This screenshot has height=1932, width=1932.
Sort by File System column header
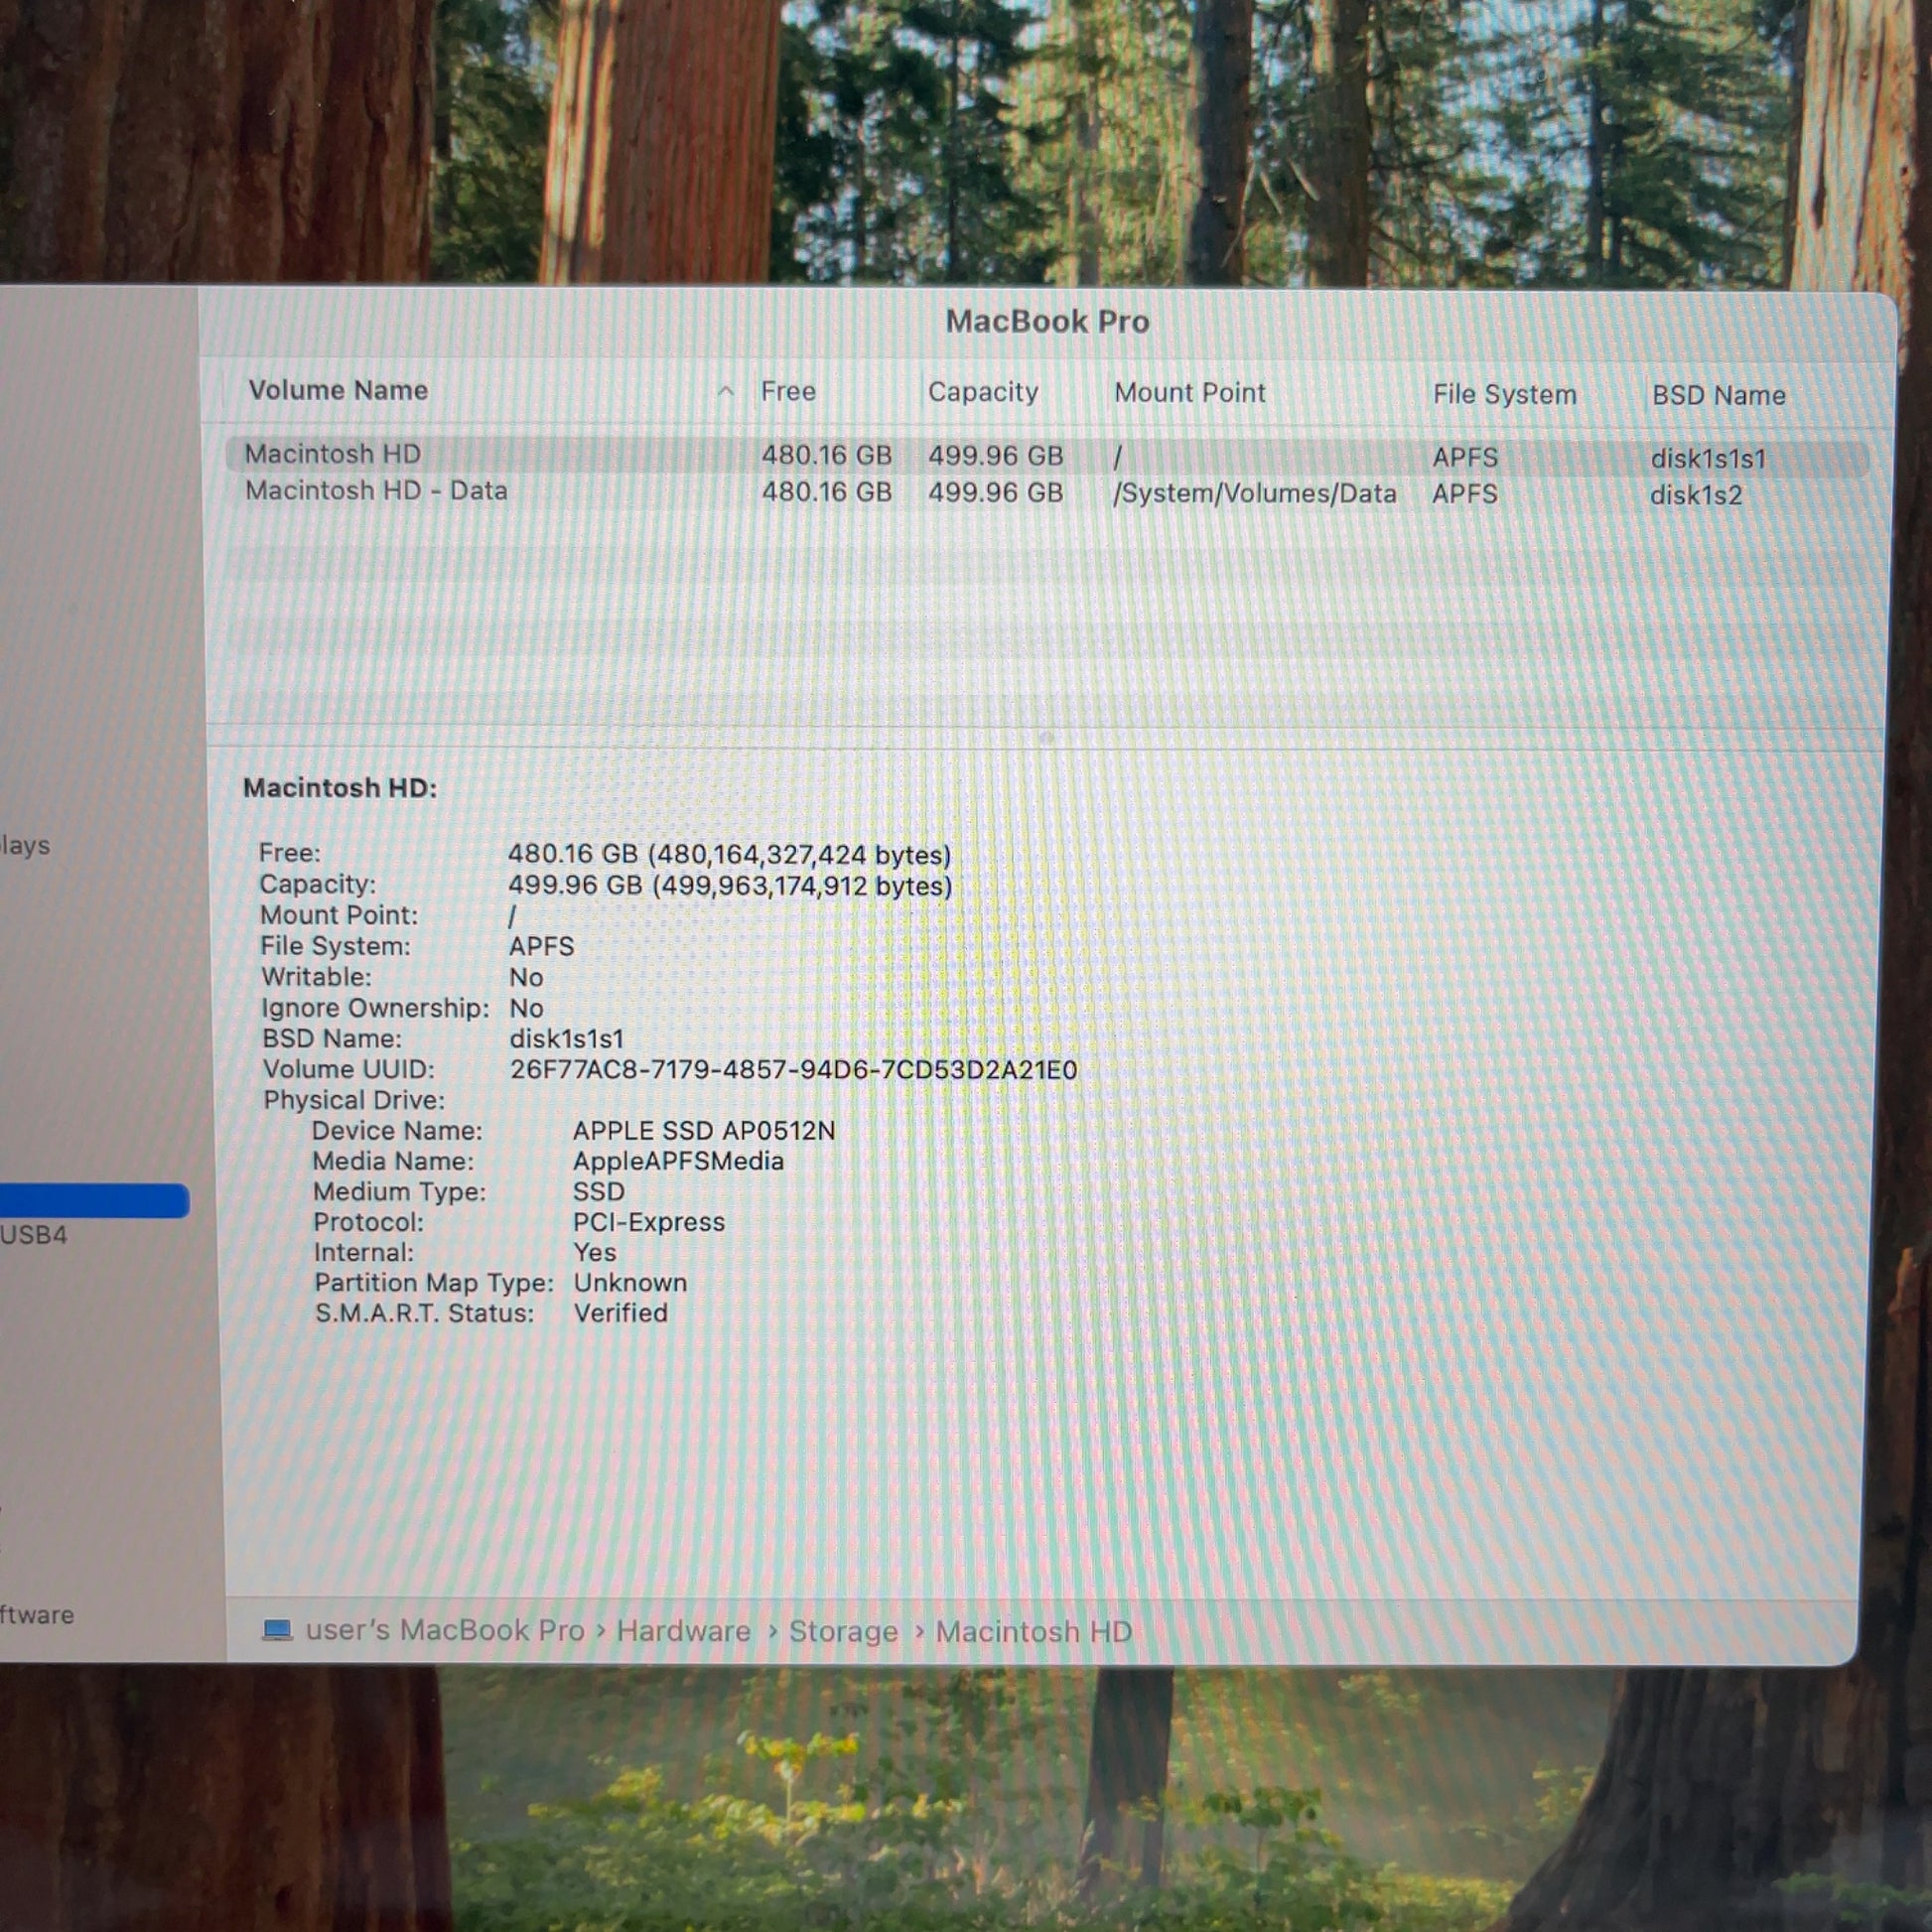[1504, 394]
